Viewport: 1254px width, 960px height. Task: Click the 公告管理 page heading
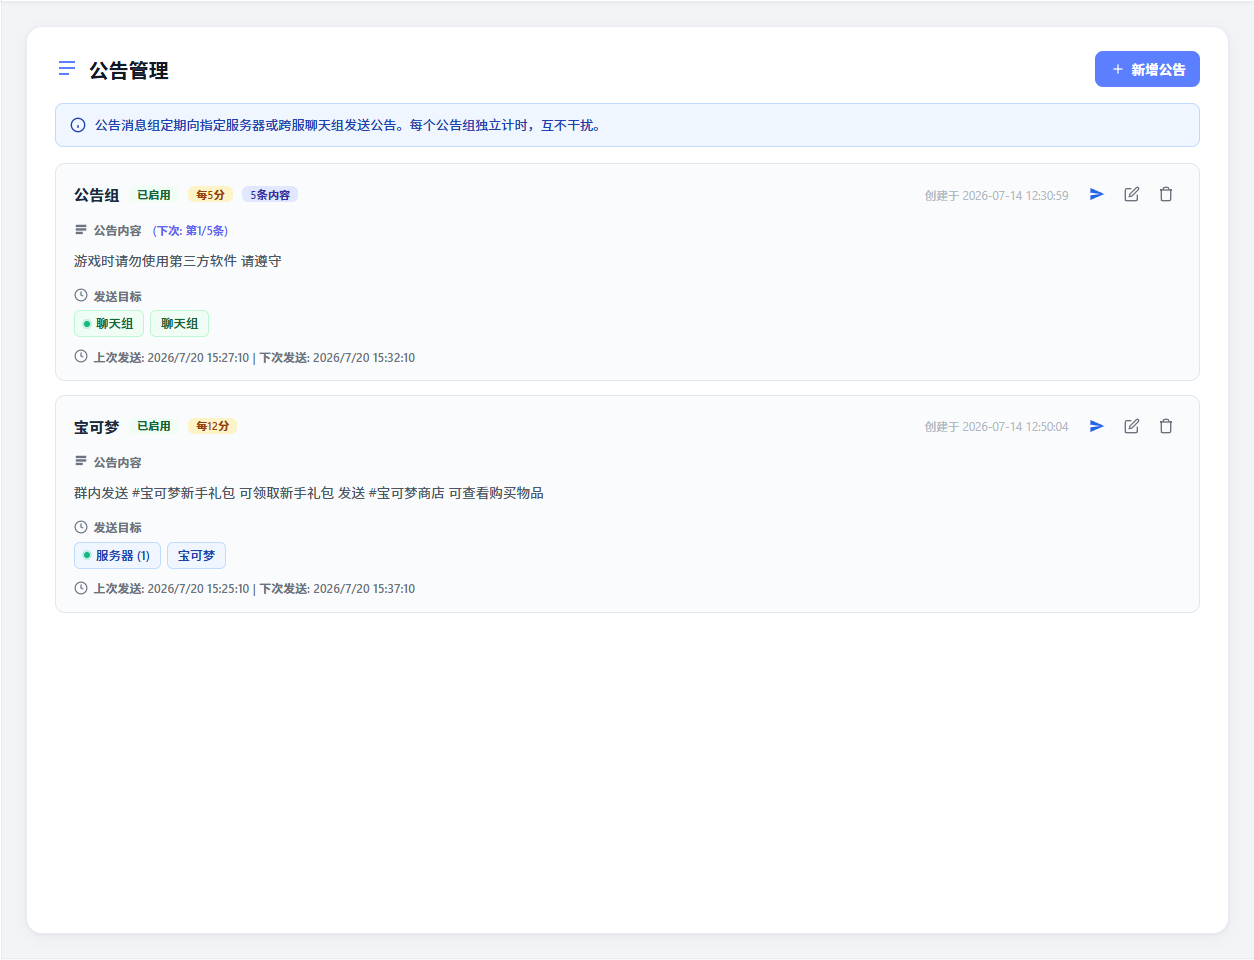pyautogui.click(x=129, y=71)
